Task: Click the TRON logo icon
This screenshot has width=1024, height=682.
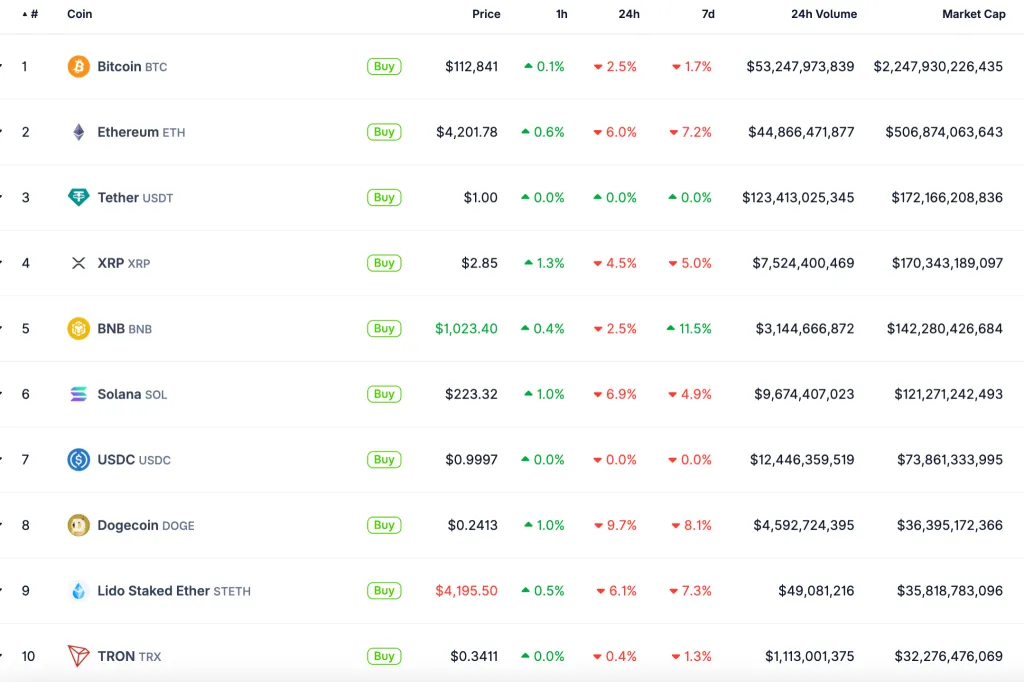Action: coord(78,656)
